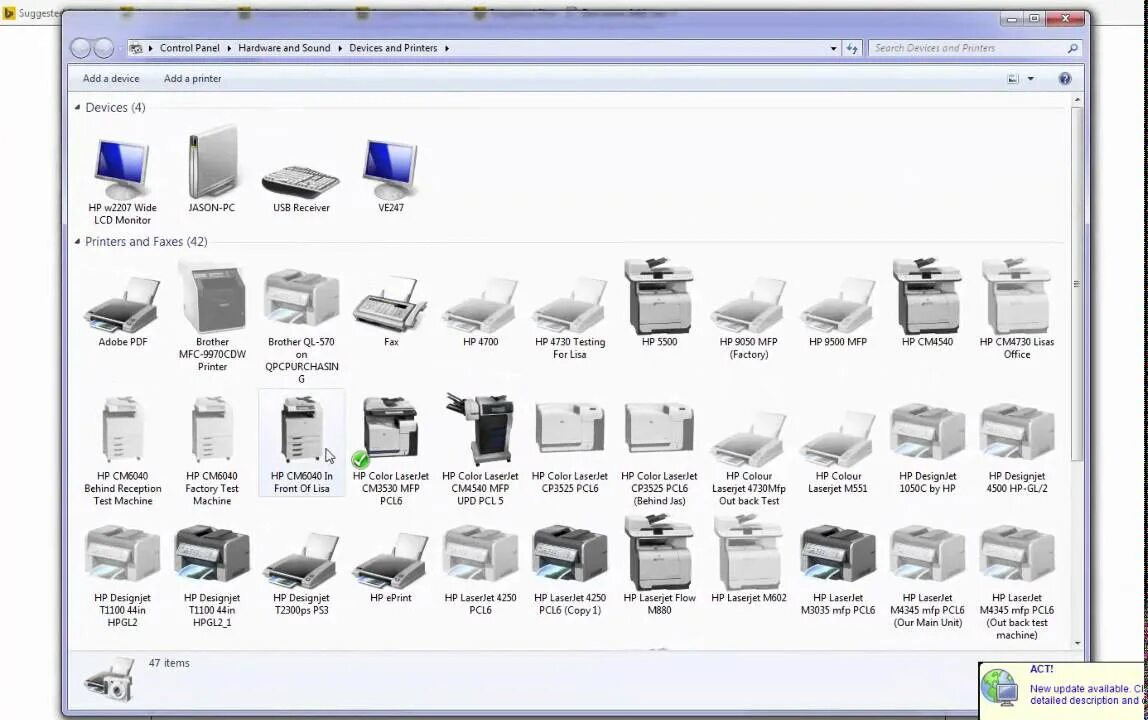Select HP LaserJet M4345 mfp PCL6 (Our Main Unit)
1148x720 pixels.
[x=927, y=576]
